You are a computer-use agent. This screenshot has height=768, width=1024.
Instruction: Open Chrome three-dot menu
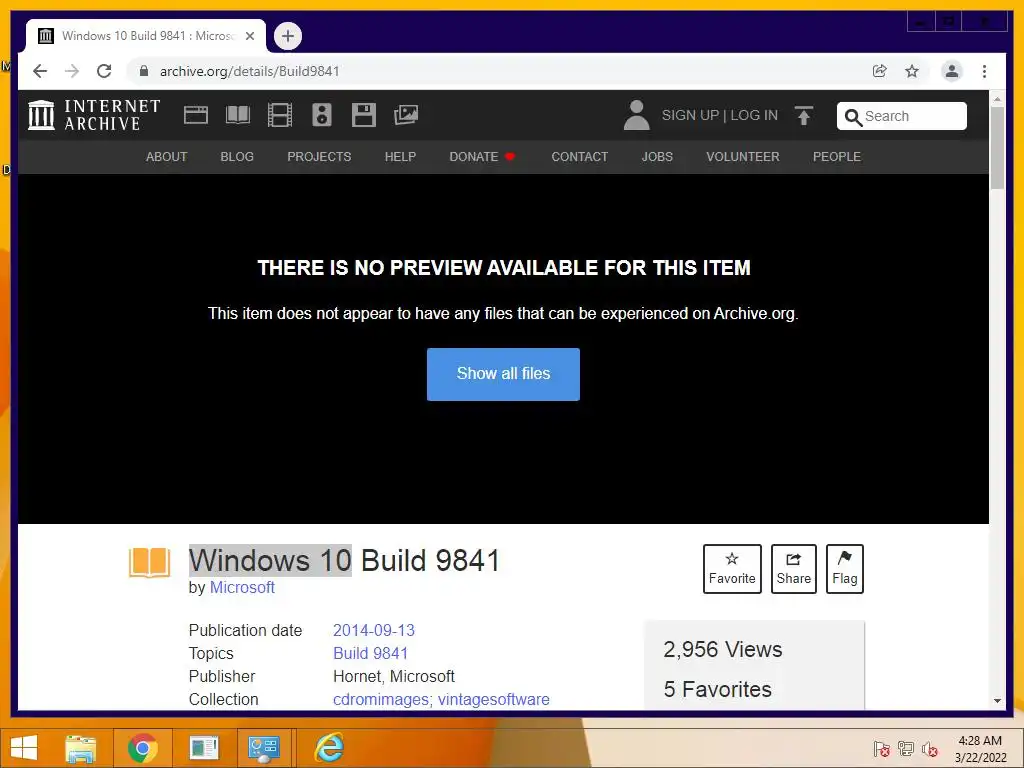tap(984, 71)
